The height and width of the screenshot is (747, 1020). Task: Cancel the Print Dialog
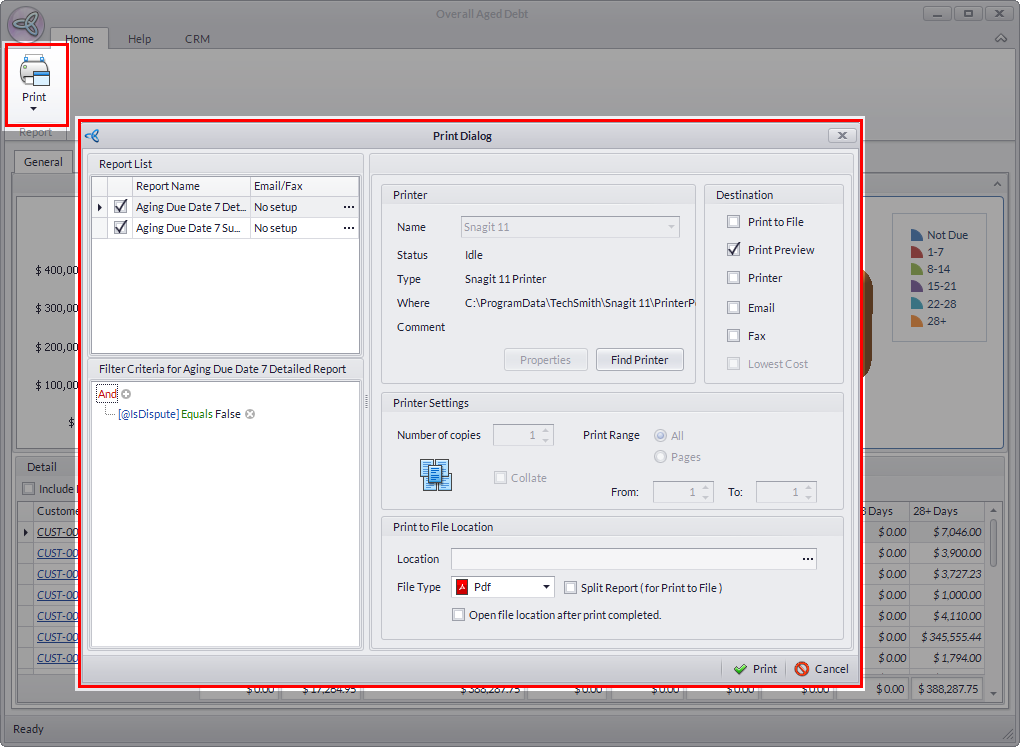tap(822, 669)
